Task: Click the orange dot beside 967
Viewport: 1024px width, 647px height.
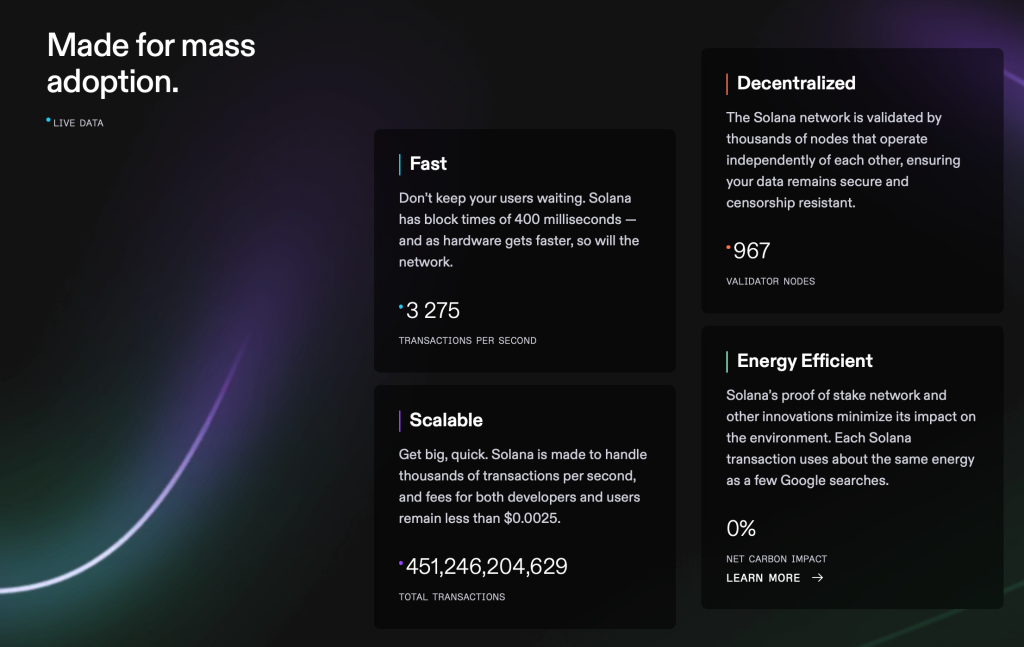Action: click(729, 245)
